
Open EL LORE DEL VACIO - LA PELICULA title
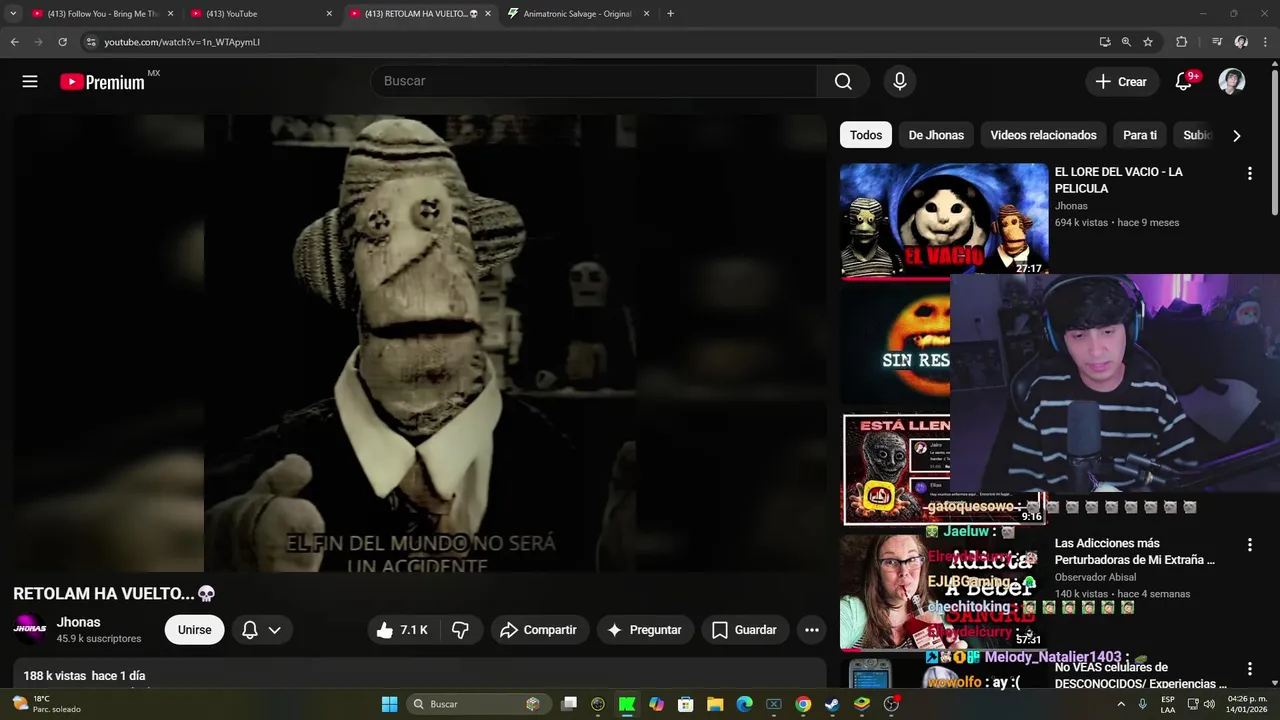point(1119,180)
